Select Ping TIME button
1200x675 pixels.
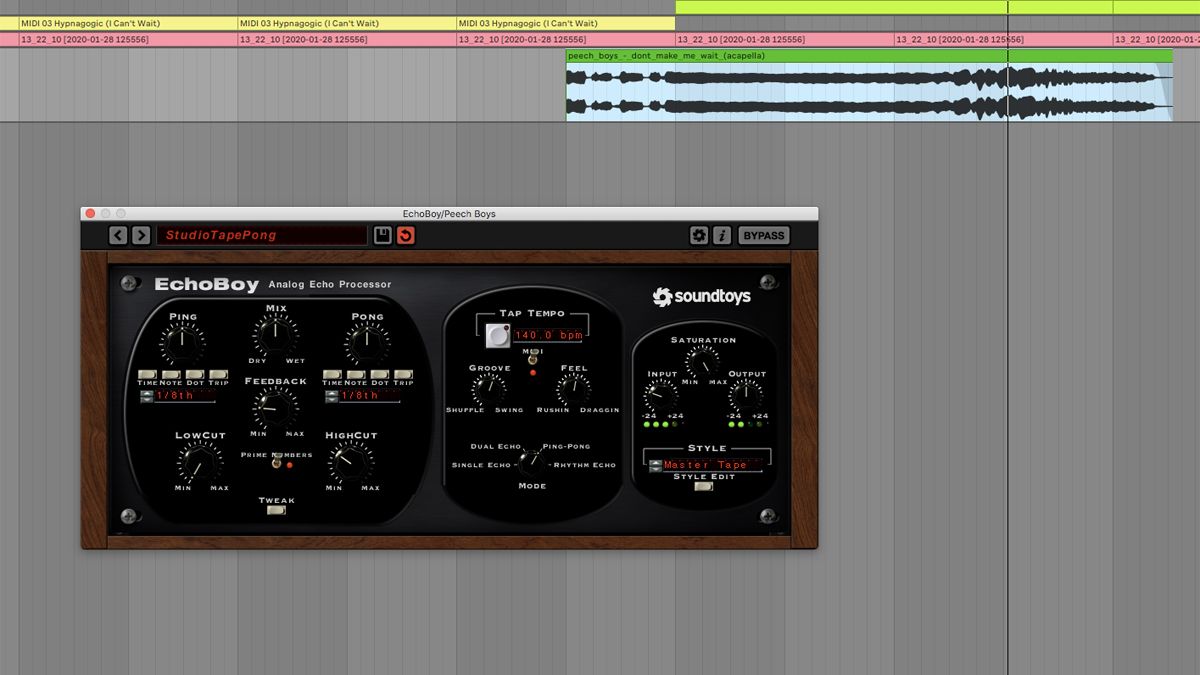148,374
